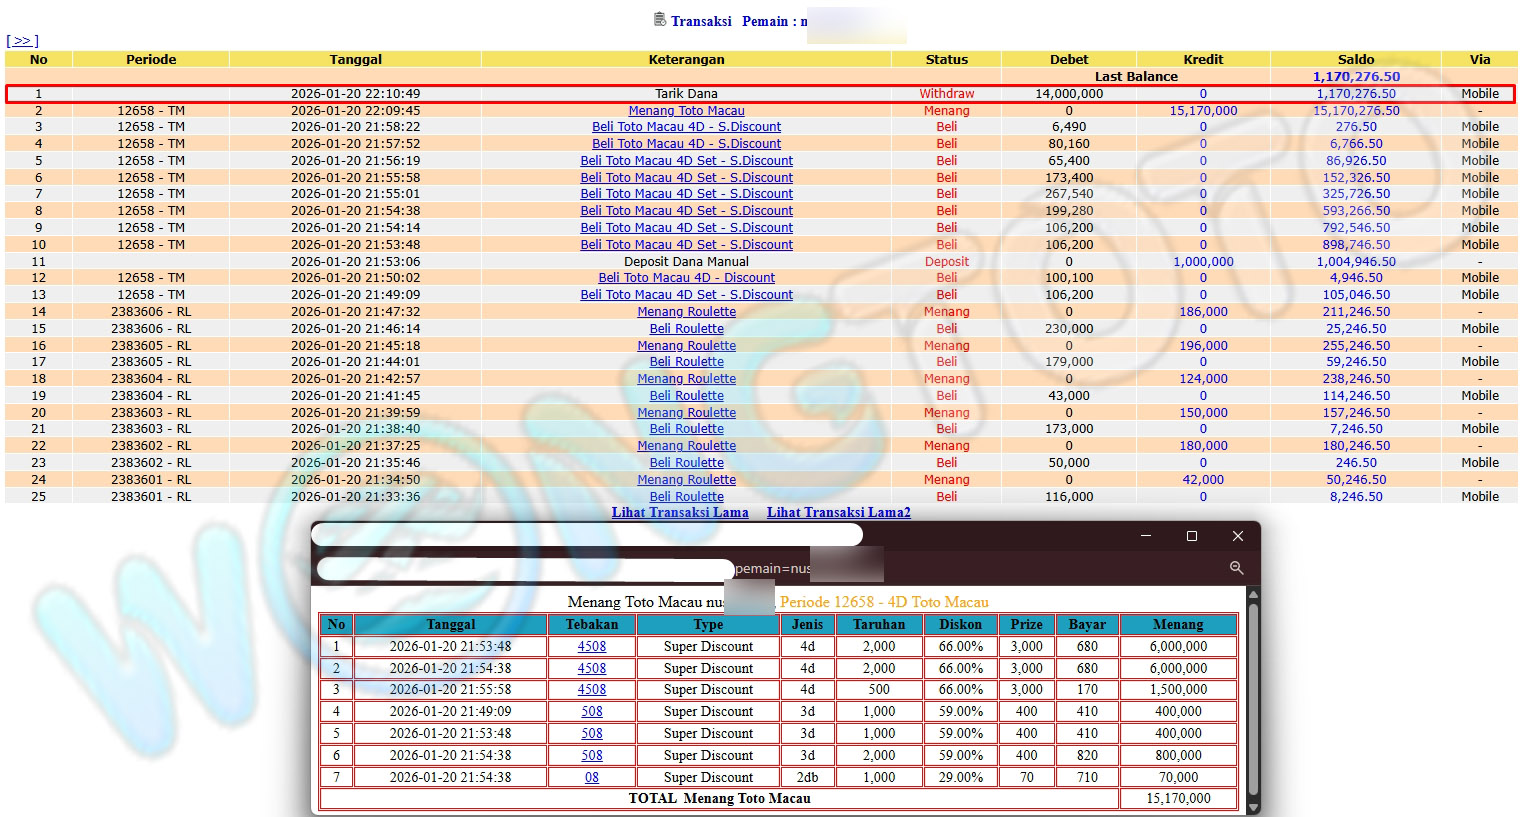Open Beli Toto Macau 4D - Discount link
The height and width of the screenshot is (817, 1523).
[686, 278]
